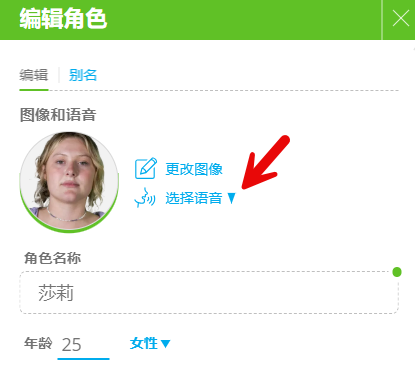The width and height of the screenshot is (415, 389).
Task: Click the character avatar portrait
Action: tap(69, 182)
